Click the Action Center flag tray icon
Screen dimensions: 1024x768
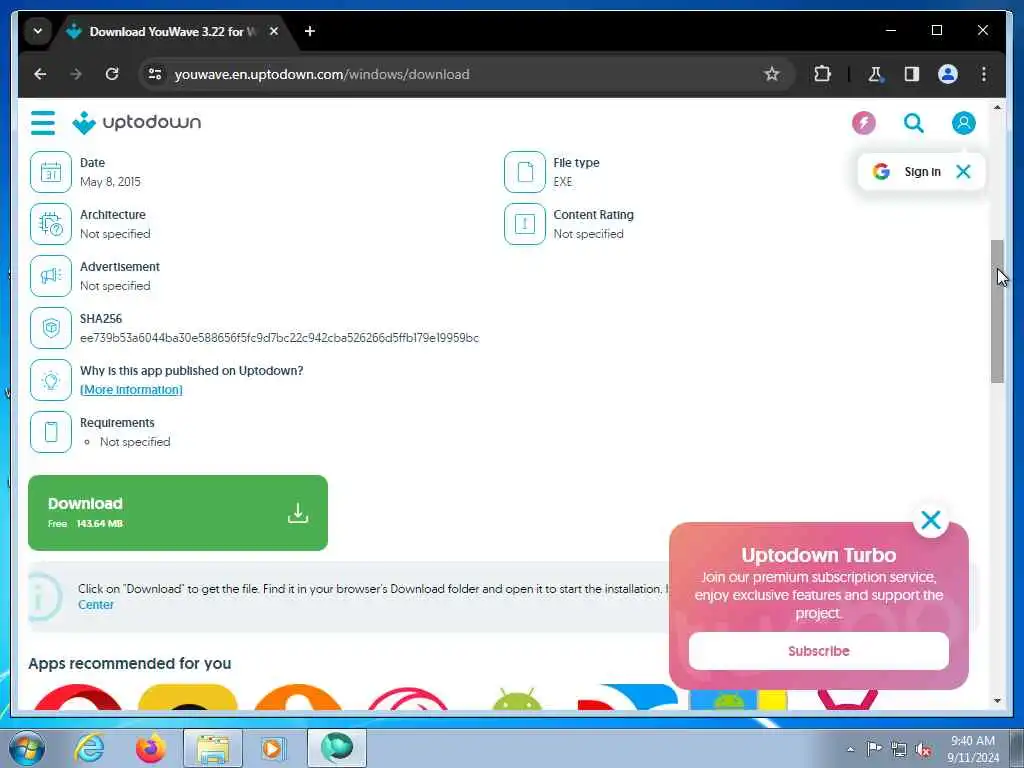click(x=874, y=749)
